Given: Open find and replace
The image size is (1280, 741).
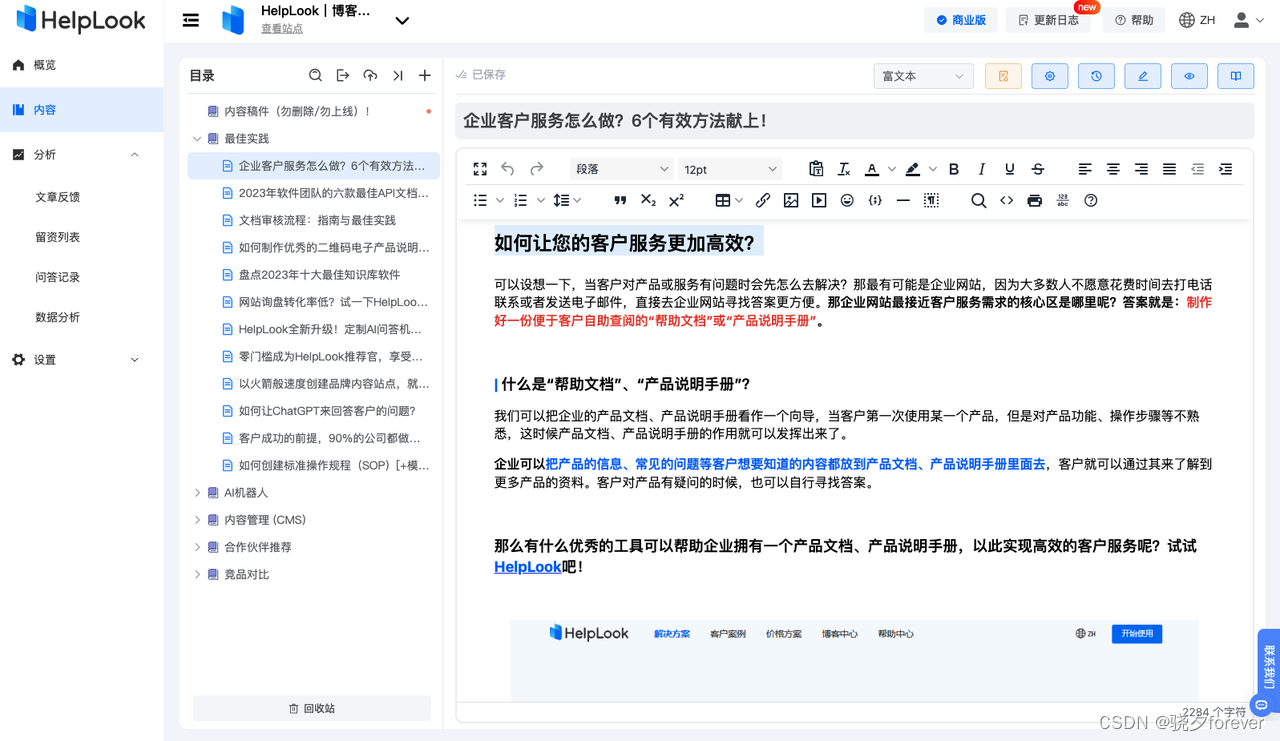Looking at the screenshot, I should coord(978,201).
